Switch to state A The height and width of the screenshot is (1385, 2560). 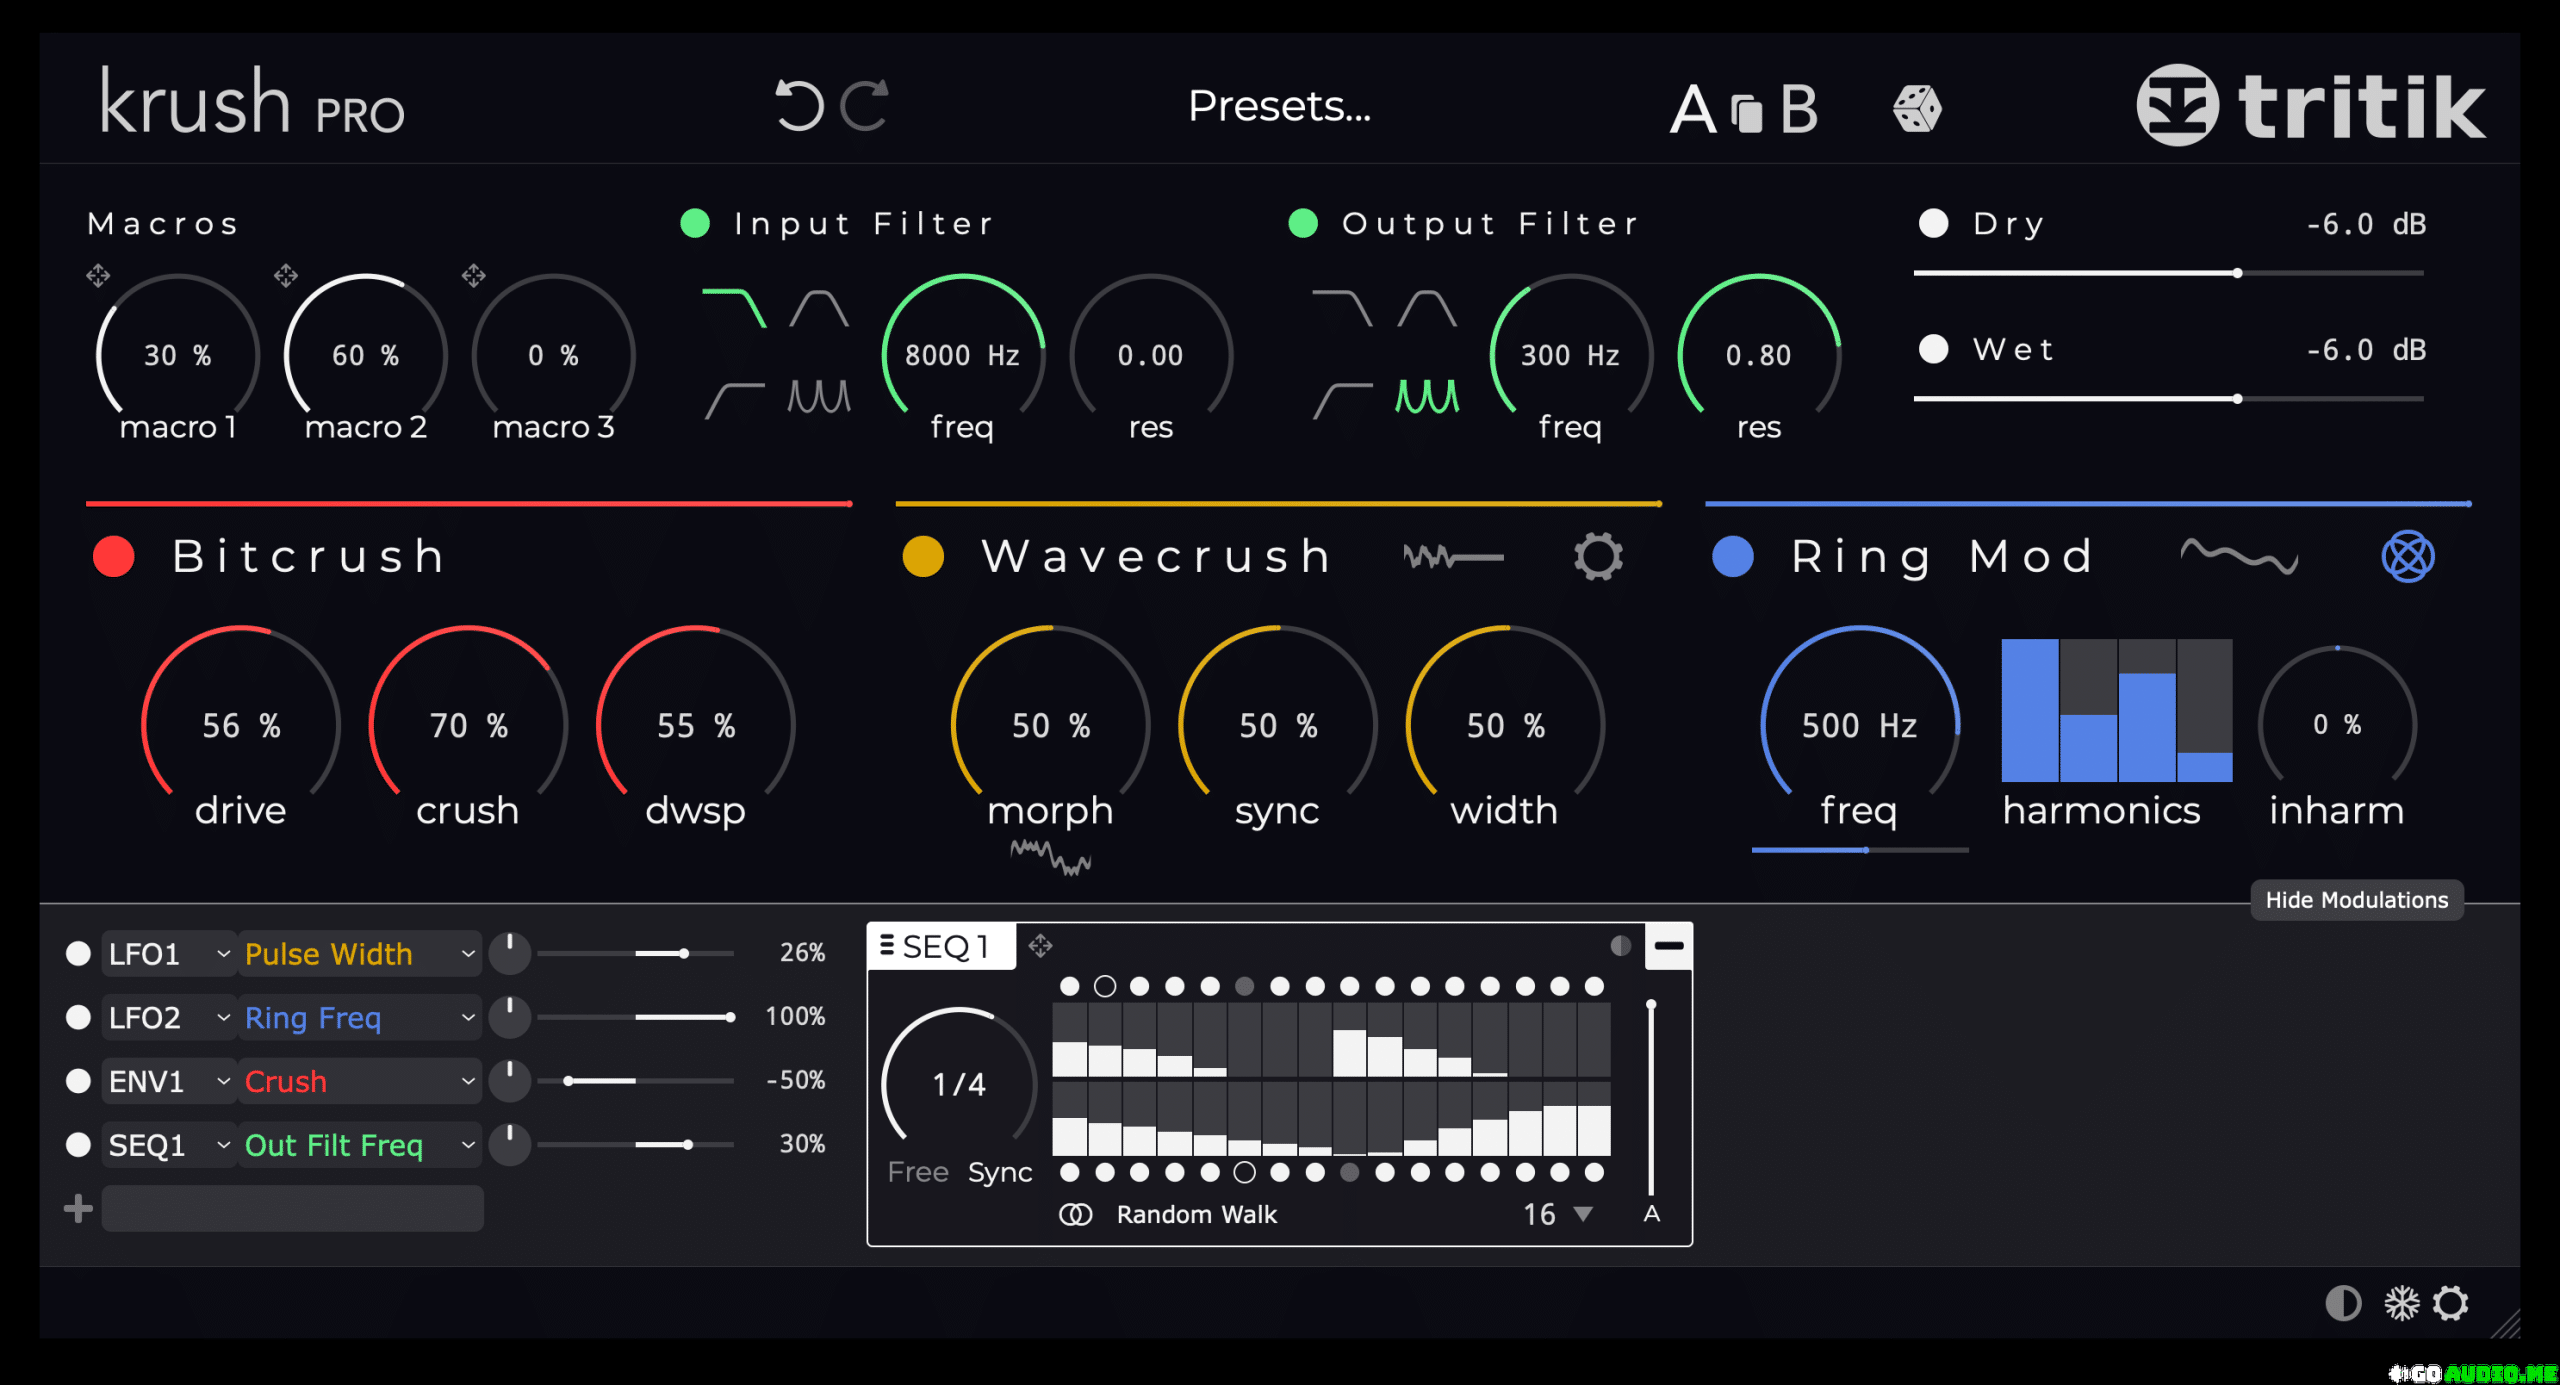point(1693,108)
